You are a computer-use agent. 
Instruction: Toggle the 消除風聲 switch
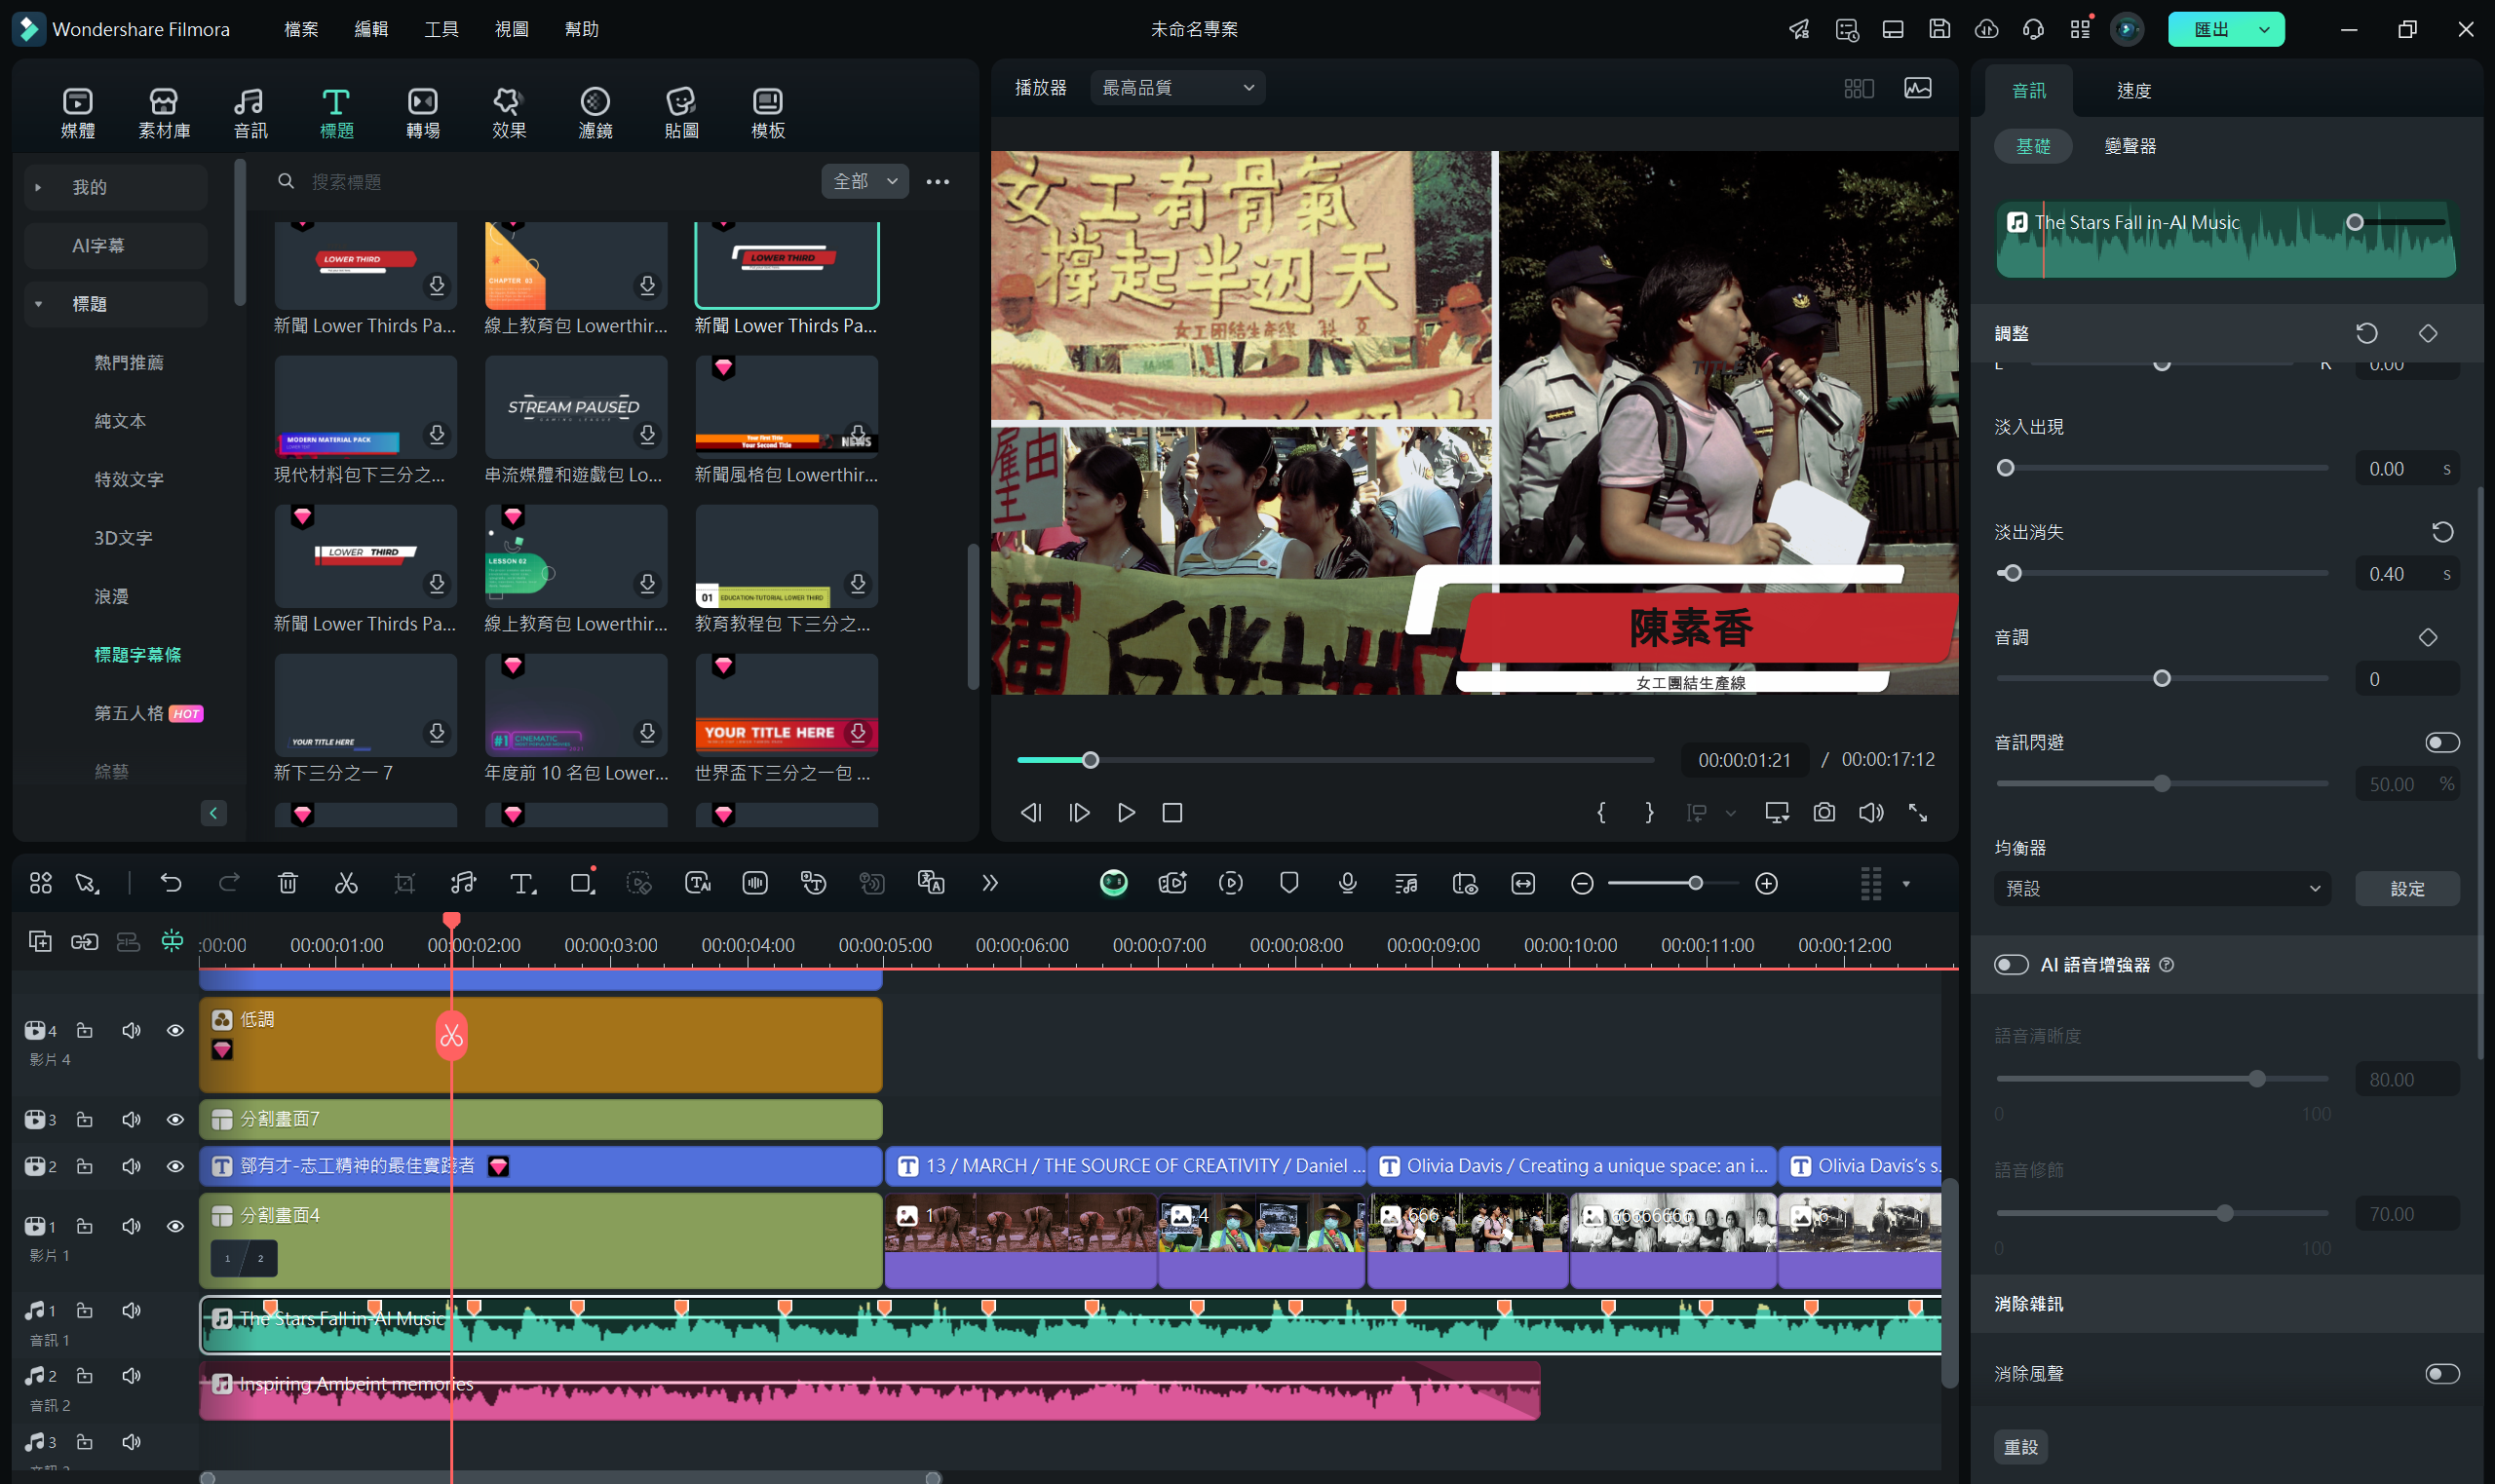[x=2442, y=1373]
